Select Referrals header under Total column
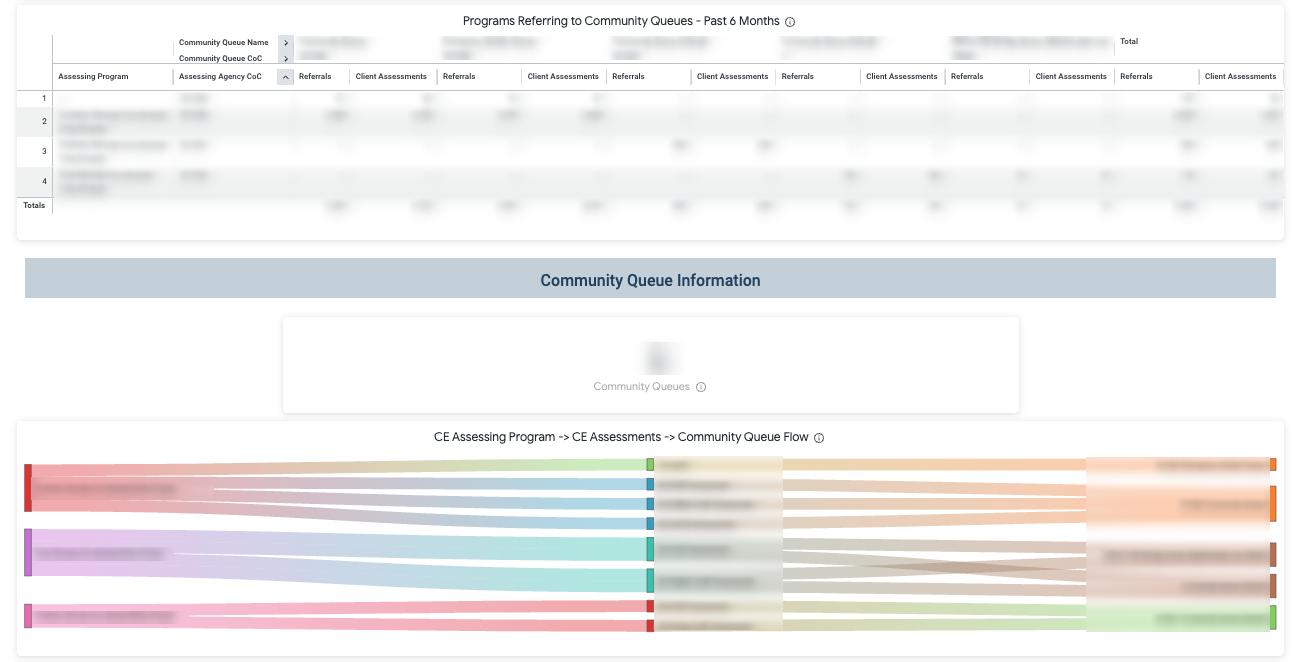The image size is (1293, 662). (1136, 77)
